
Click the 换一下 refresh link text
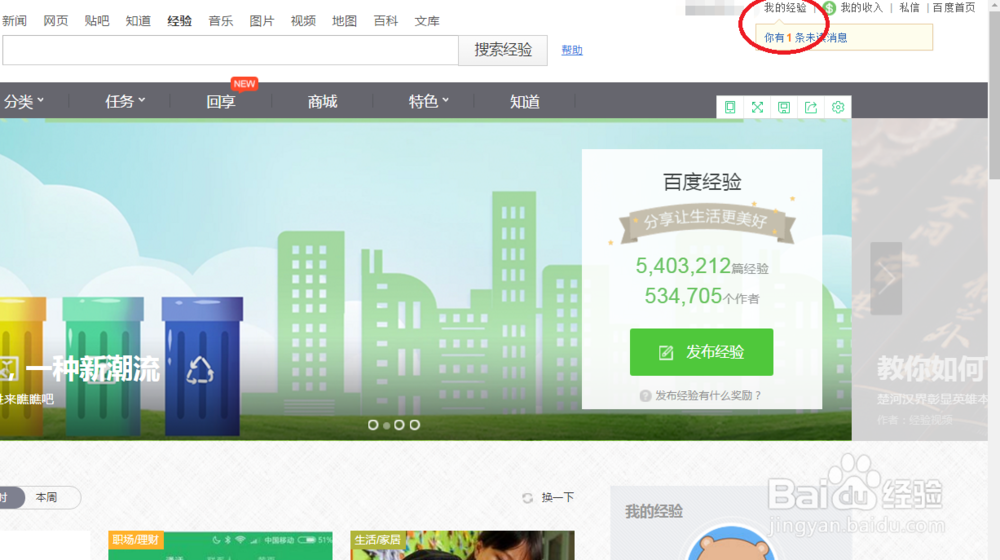(558, 497)
